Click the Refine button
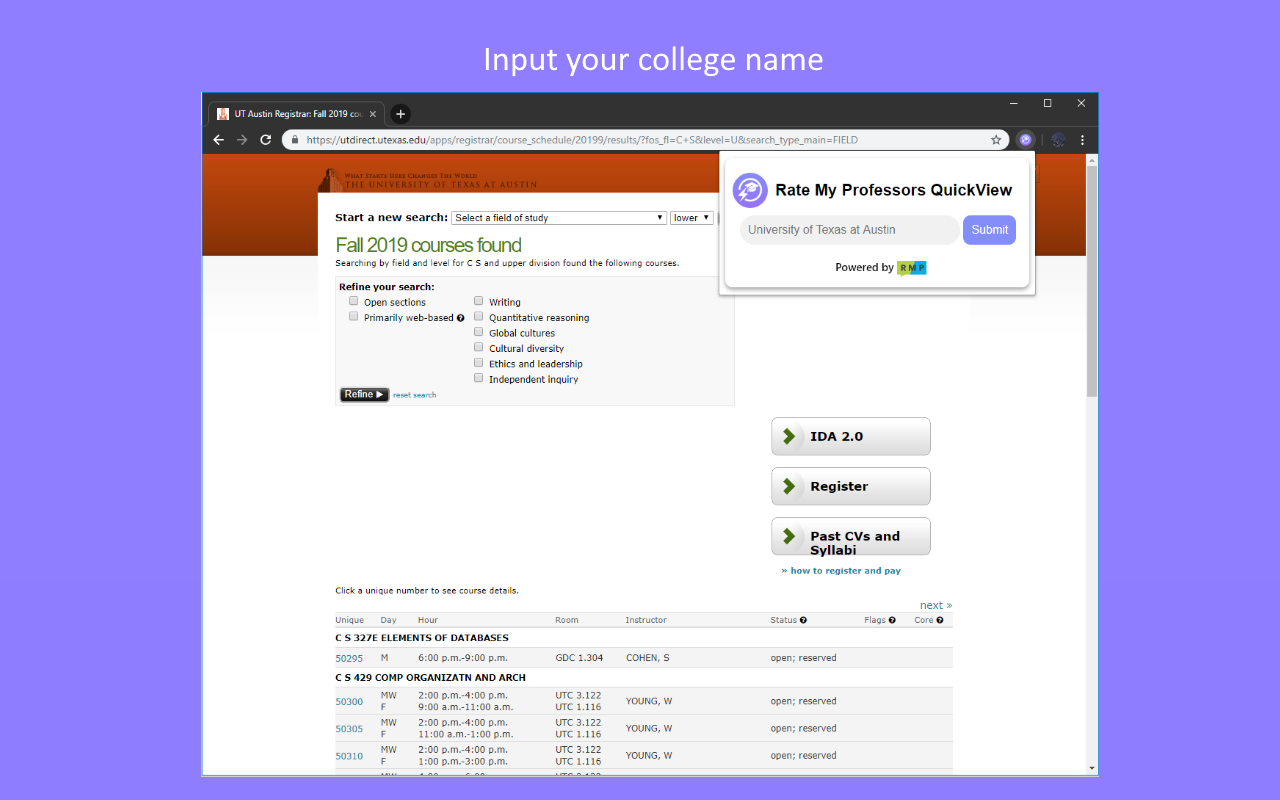This screenshot has width=1280, height=800. [x=364, y=394]
